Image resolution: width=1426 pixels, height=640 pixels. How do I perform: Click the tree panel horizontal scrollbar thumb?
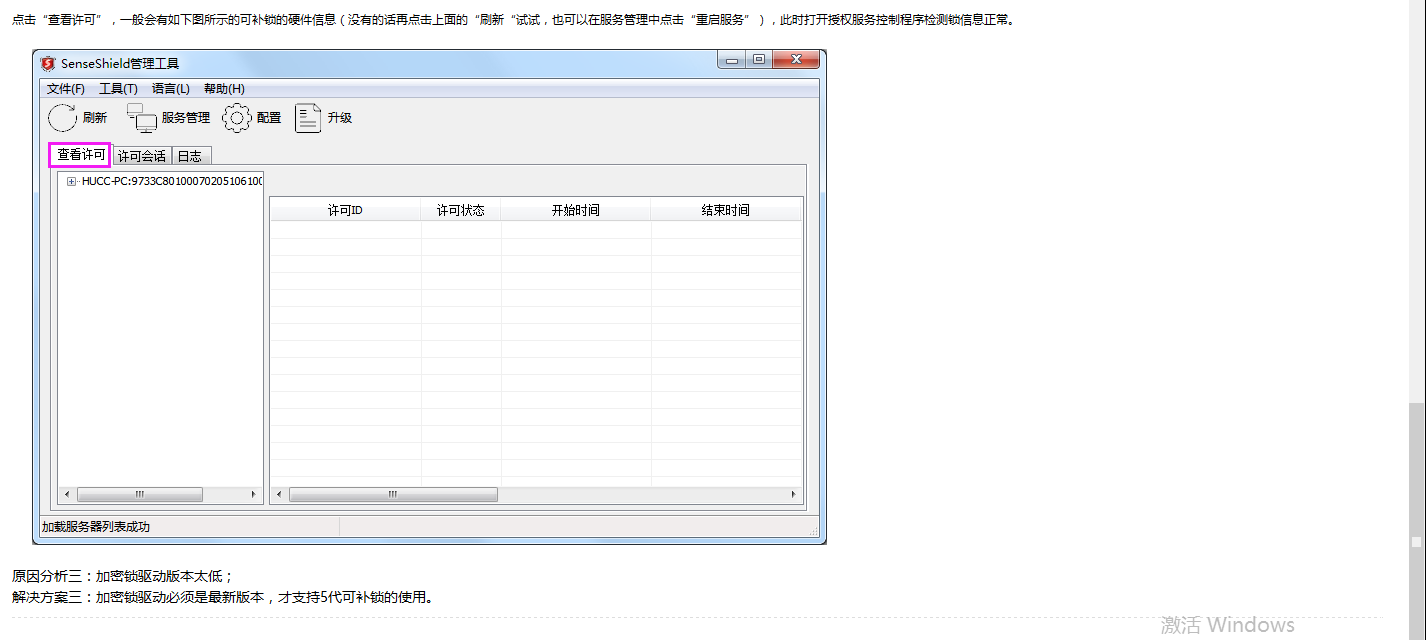pyautogui.click(x=140, y=494)
